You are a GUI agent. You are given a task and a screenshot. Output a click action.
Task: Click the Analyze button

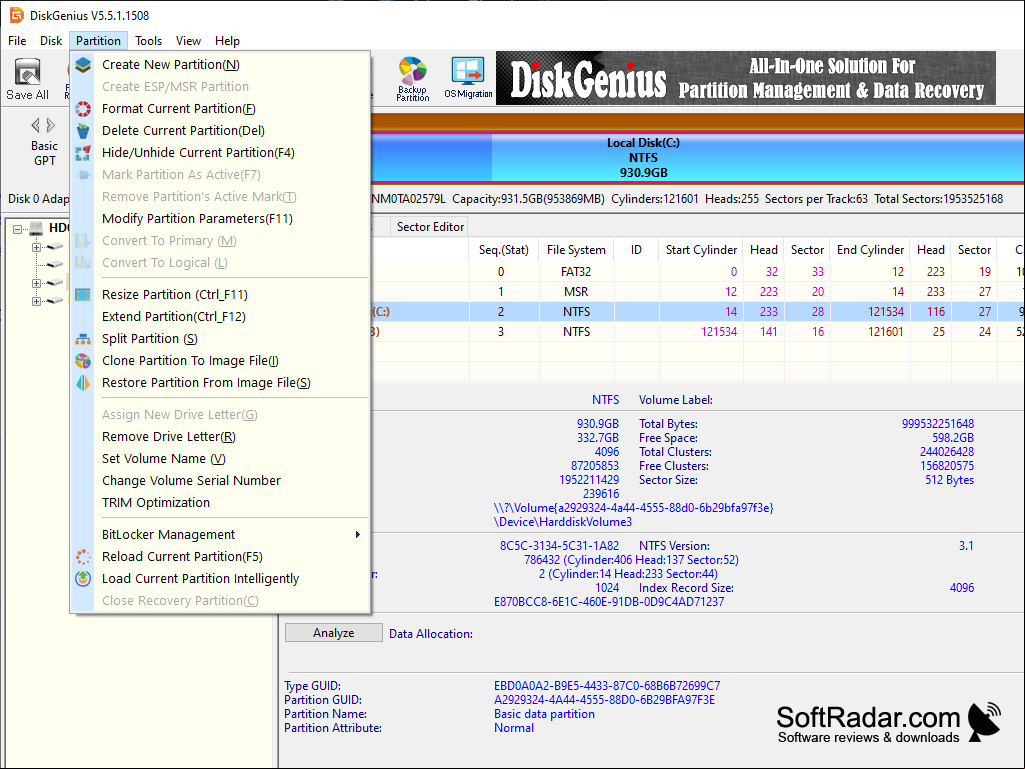click(333, 633)
